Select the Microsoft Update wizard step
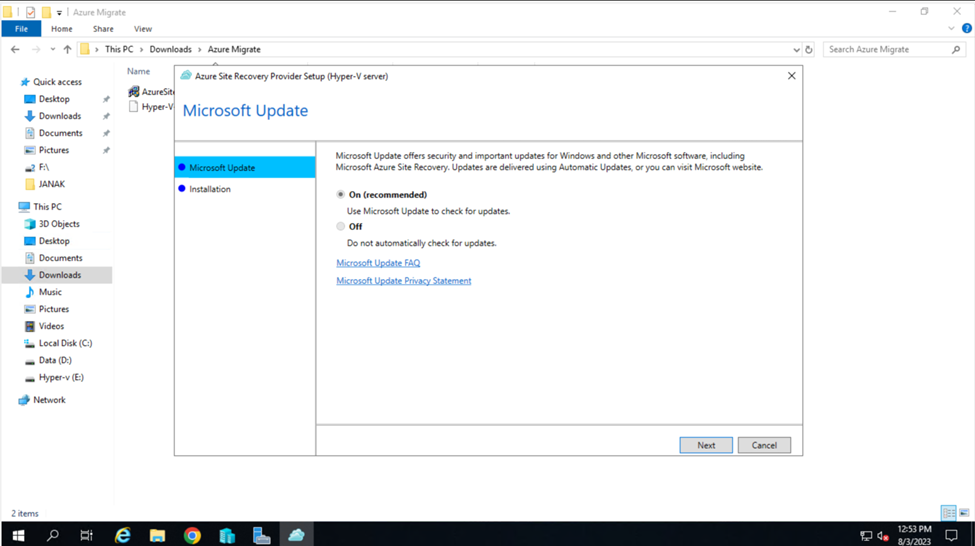 click(x=245, y=167)
